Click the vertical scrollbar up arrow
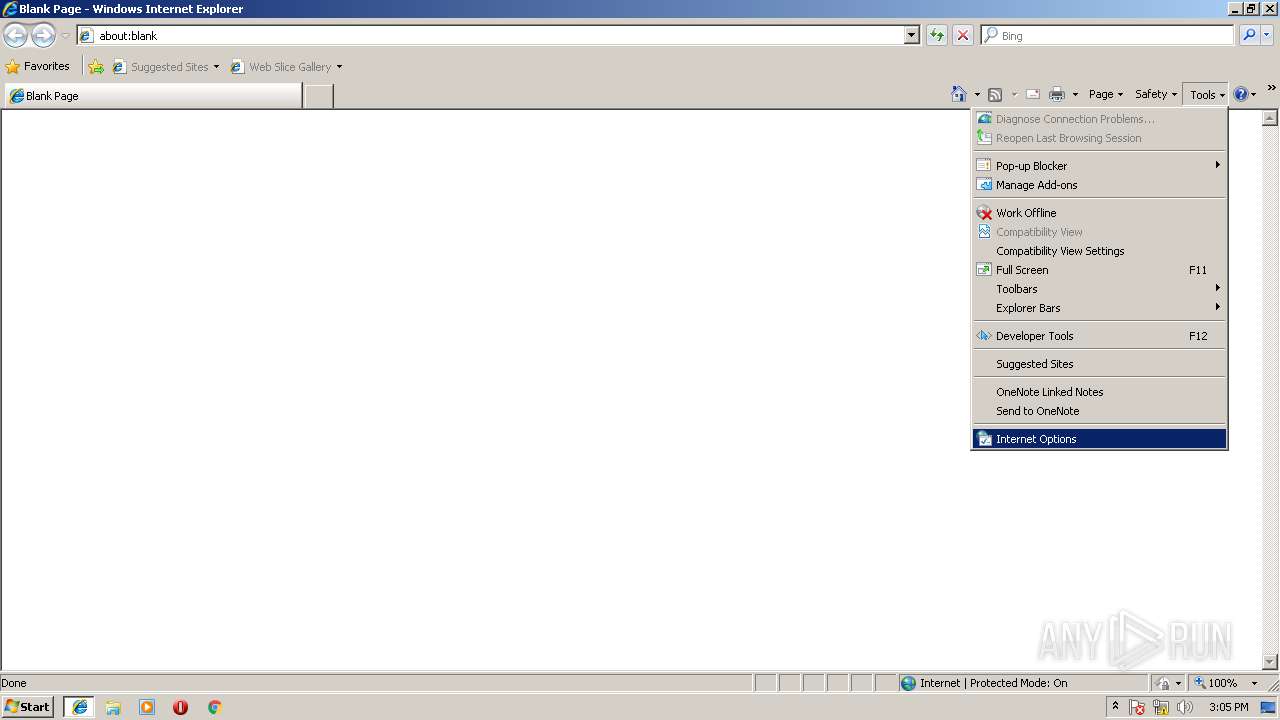This screenshot has height=720, width=1280. coord(1270,118)
